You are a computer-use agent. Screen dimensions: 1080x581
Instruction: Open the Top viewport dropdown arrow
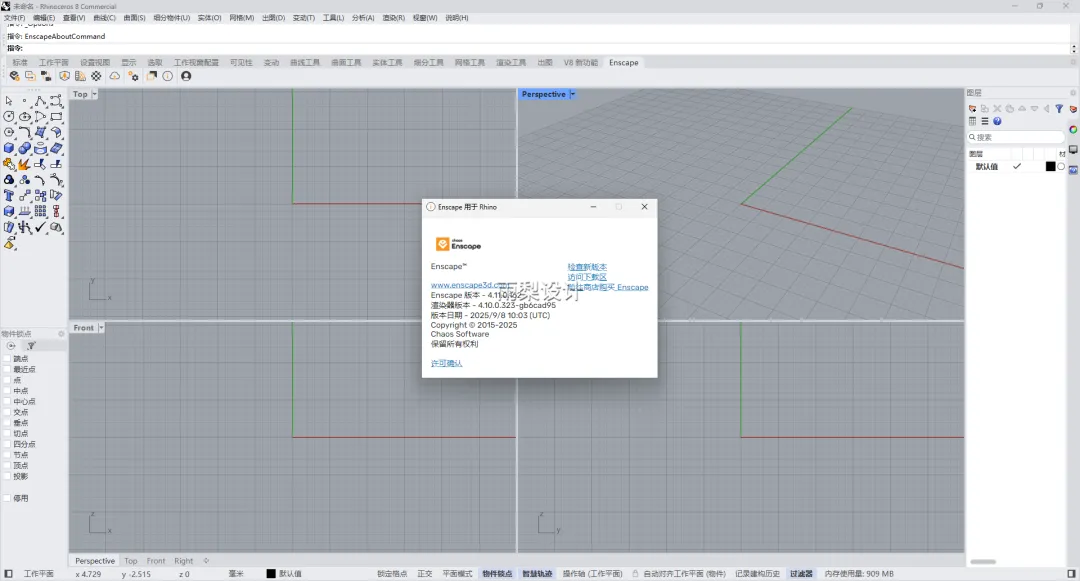click(94, 94)
